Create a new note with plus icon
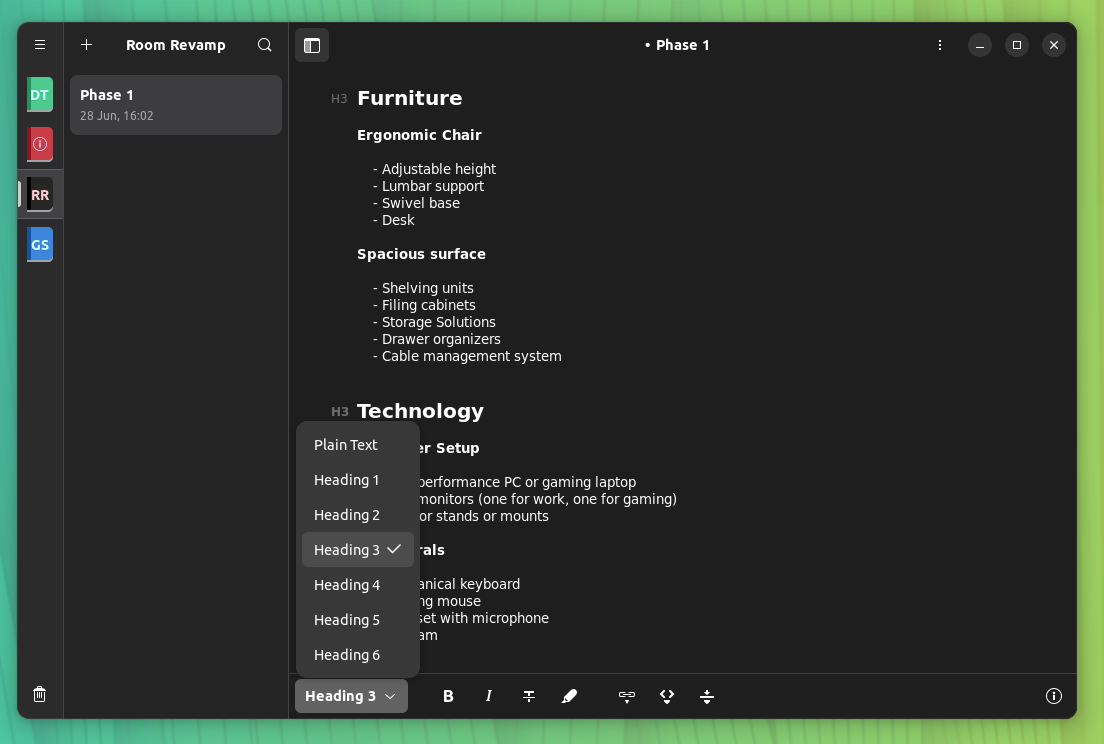 (87, 45)
